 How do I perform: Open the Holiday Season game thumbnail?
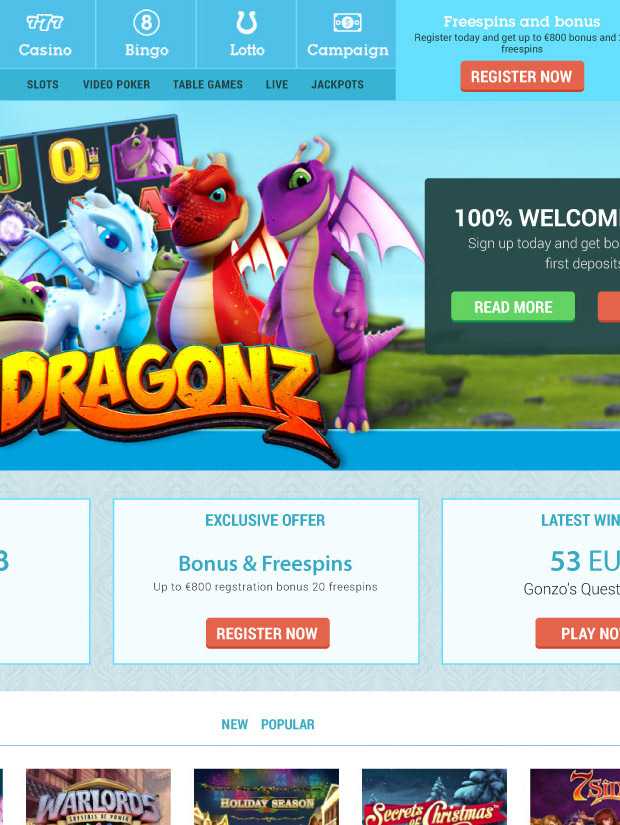point(266,797)
